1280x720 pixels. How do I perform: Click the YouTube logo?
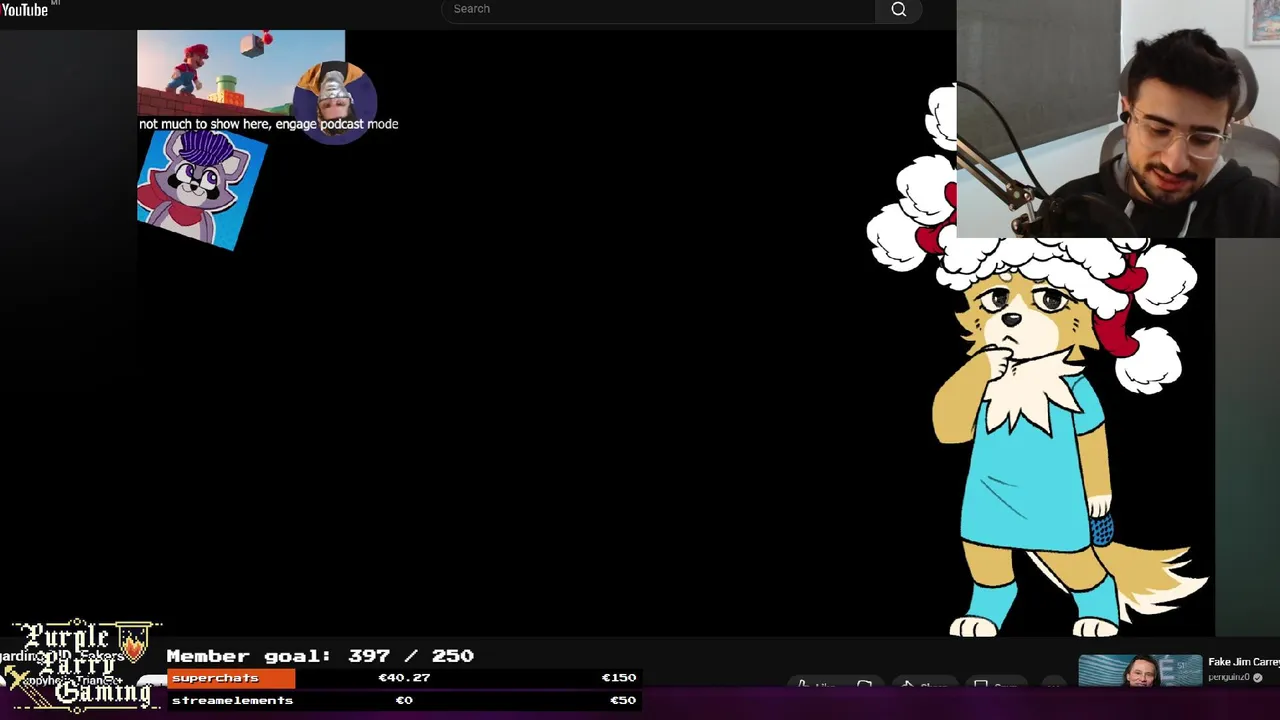(x=25, y=10)
